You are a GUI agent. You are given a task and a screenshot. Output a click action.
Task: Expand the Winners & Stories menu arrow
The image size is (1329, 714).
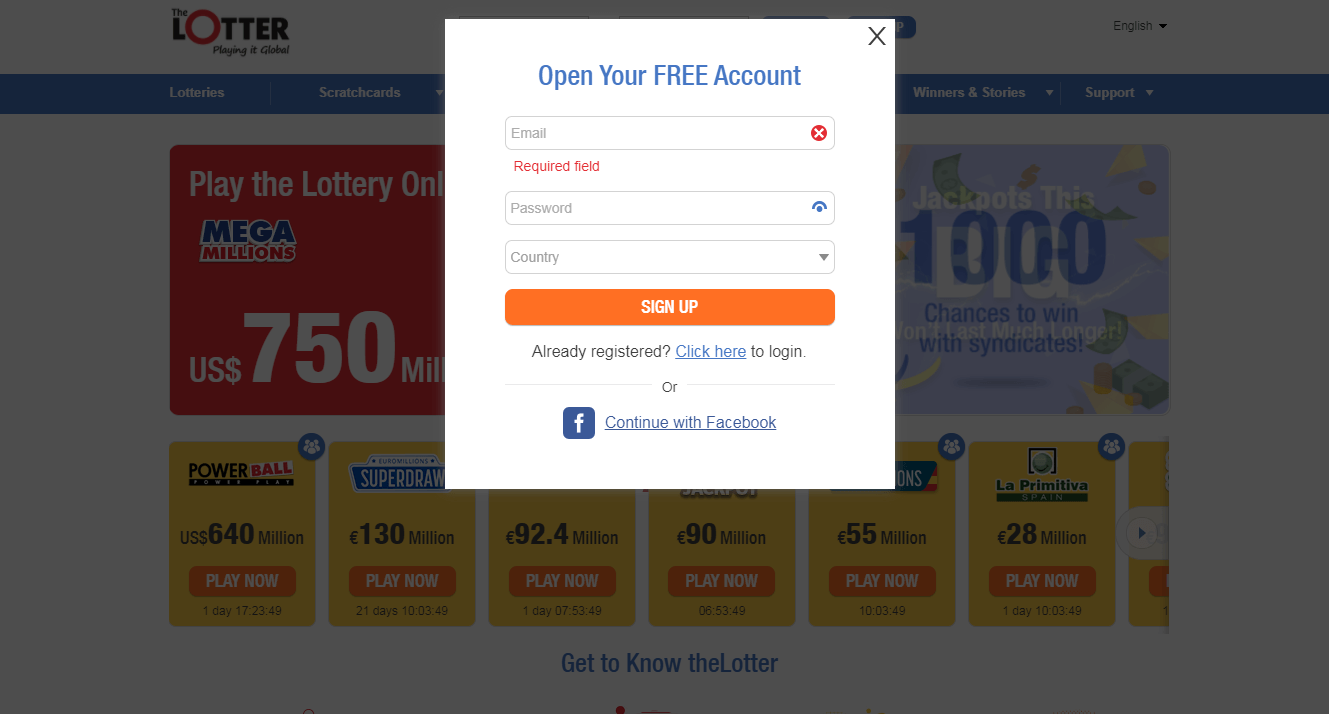point(1049,93)
